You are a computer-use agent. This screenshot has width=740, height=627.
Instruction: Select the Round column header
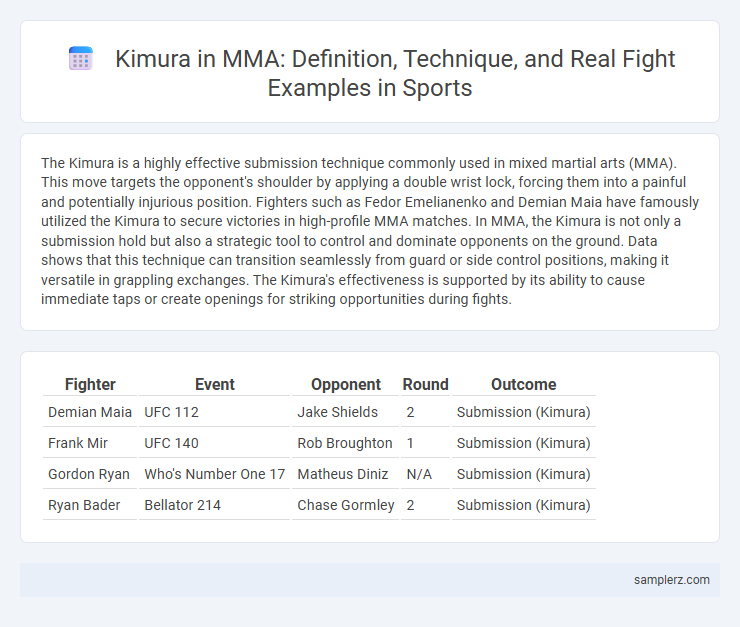425,385
